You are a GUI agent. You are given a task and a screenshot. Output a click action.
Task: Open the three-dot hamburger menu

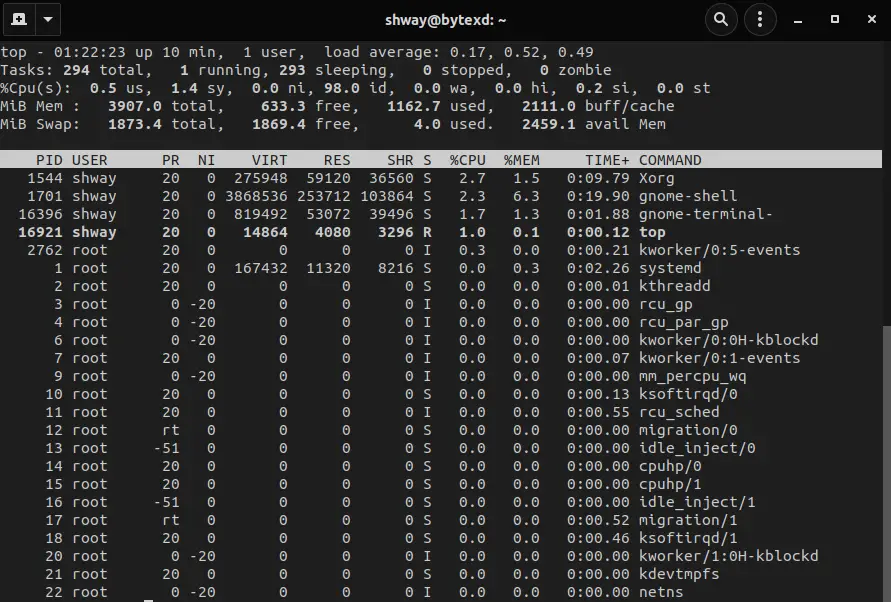(x=760, y=19)
